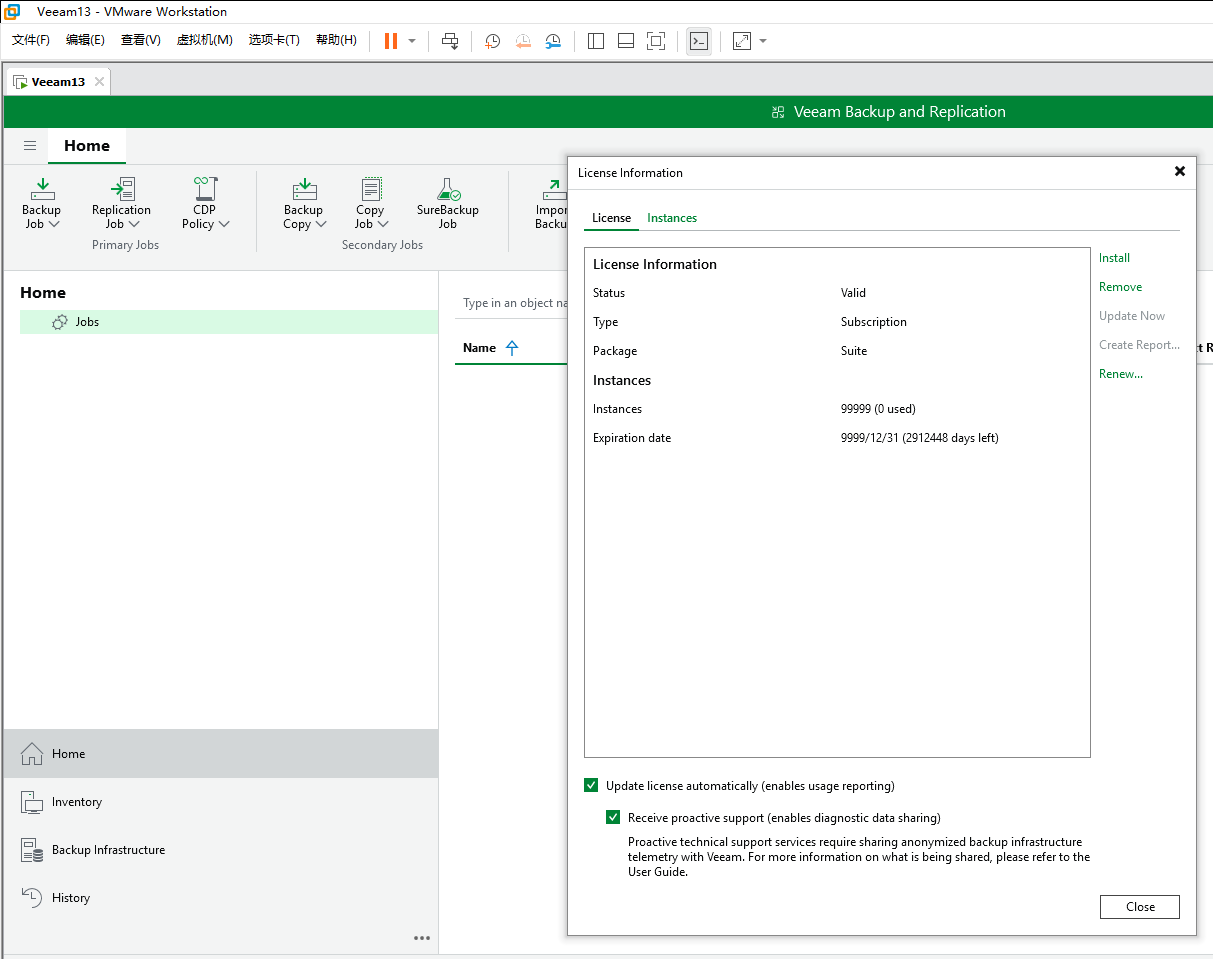Image resolution: width=1213 pixels, height=959 pixels.
Task: Open the History view in sidebar
Action: point(70,898)
